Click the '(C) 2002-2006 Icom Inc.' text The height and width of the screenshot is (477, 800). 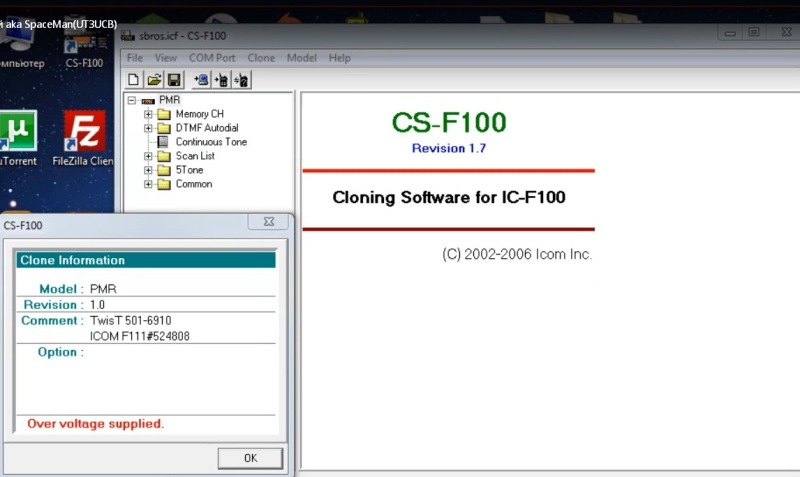pos(517,254)
